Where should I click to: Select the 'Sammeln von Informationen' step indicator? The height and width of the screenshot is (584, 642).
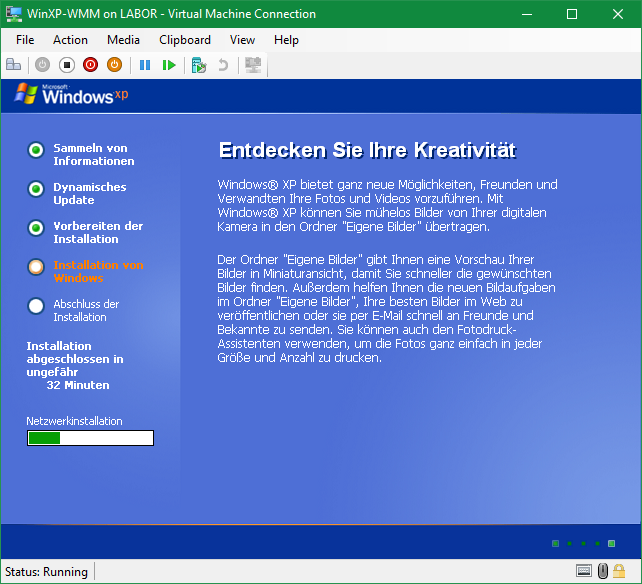pyautogui.click(x=36, y=151)
